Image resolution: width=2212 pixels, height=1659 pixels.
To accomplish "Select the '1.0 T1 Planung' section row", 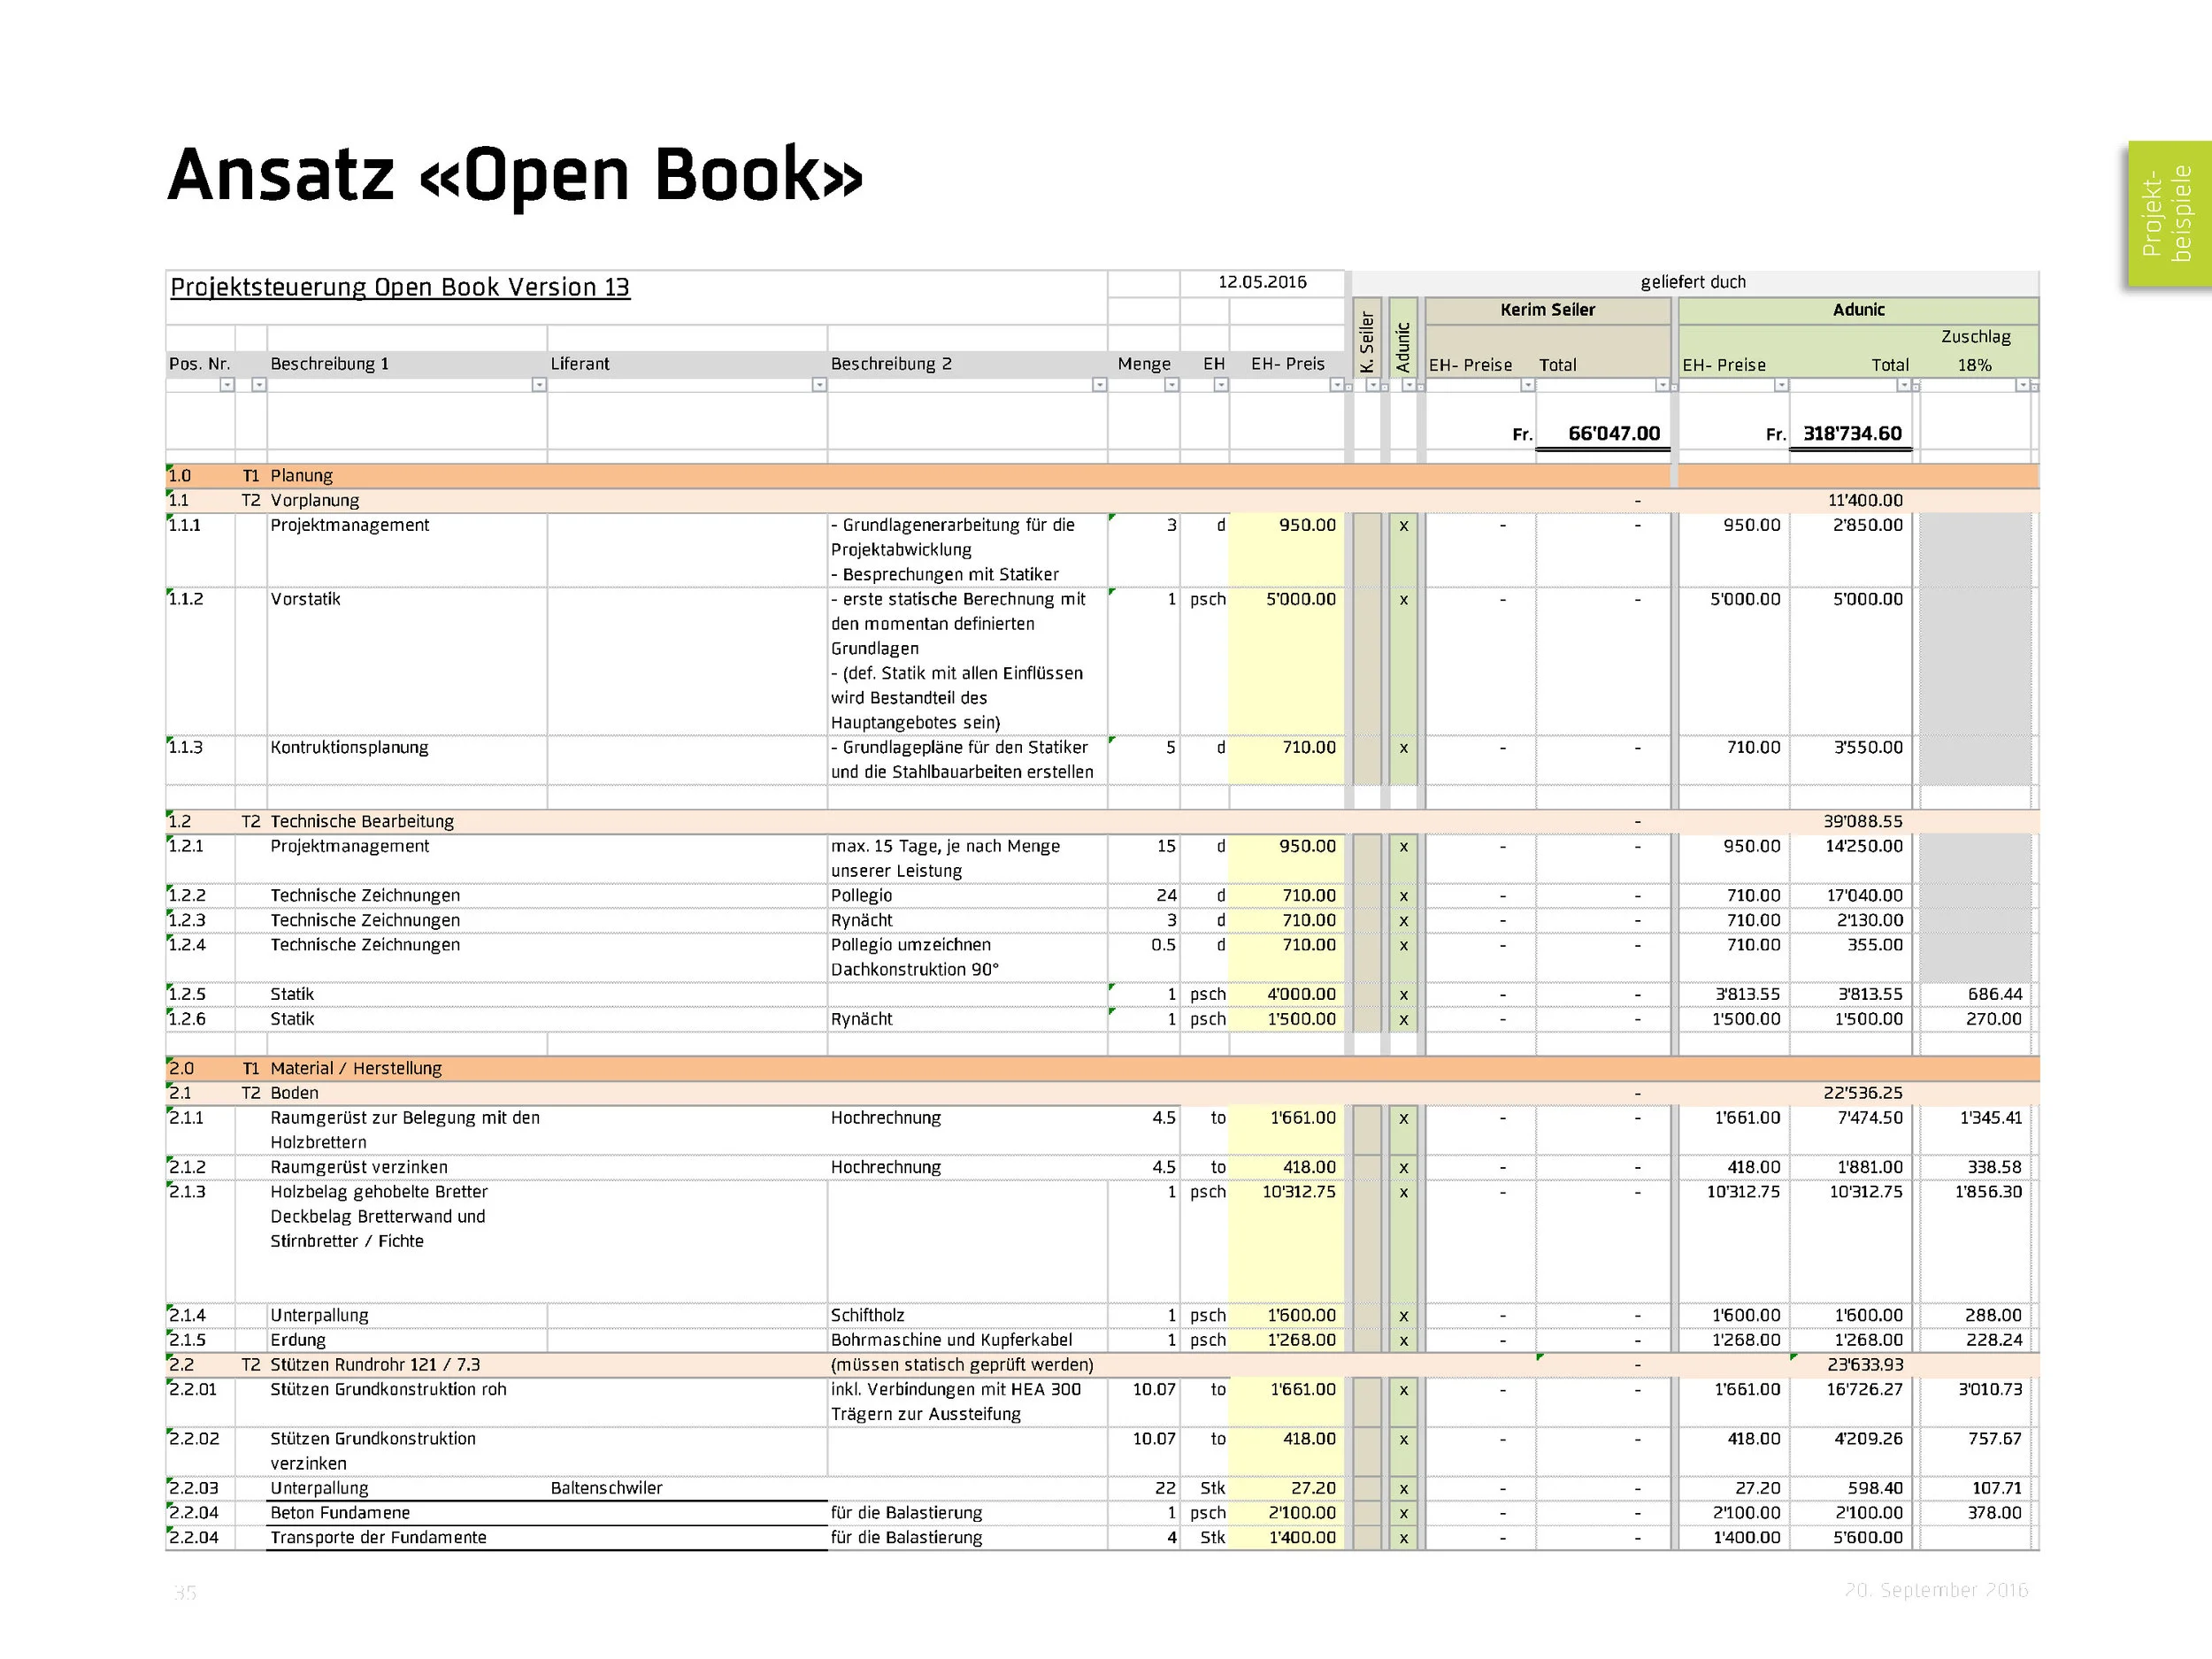I will coord(1102,476).
